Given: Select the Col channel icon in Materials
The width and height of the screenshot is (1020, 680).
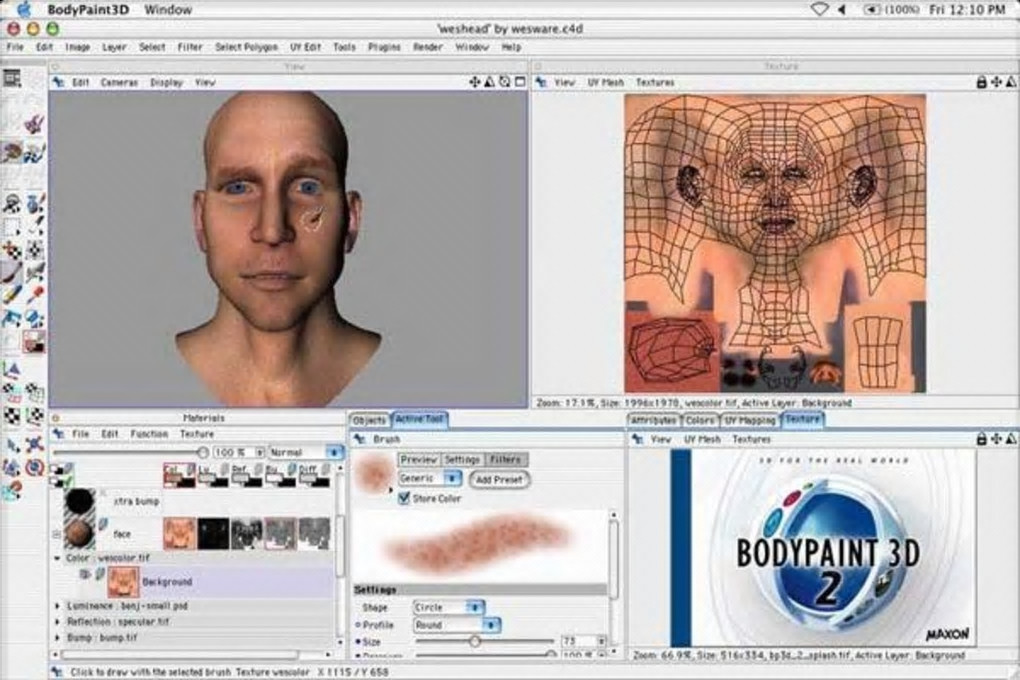Looking at the screenshot, I should [x=179, y=476].
